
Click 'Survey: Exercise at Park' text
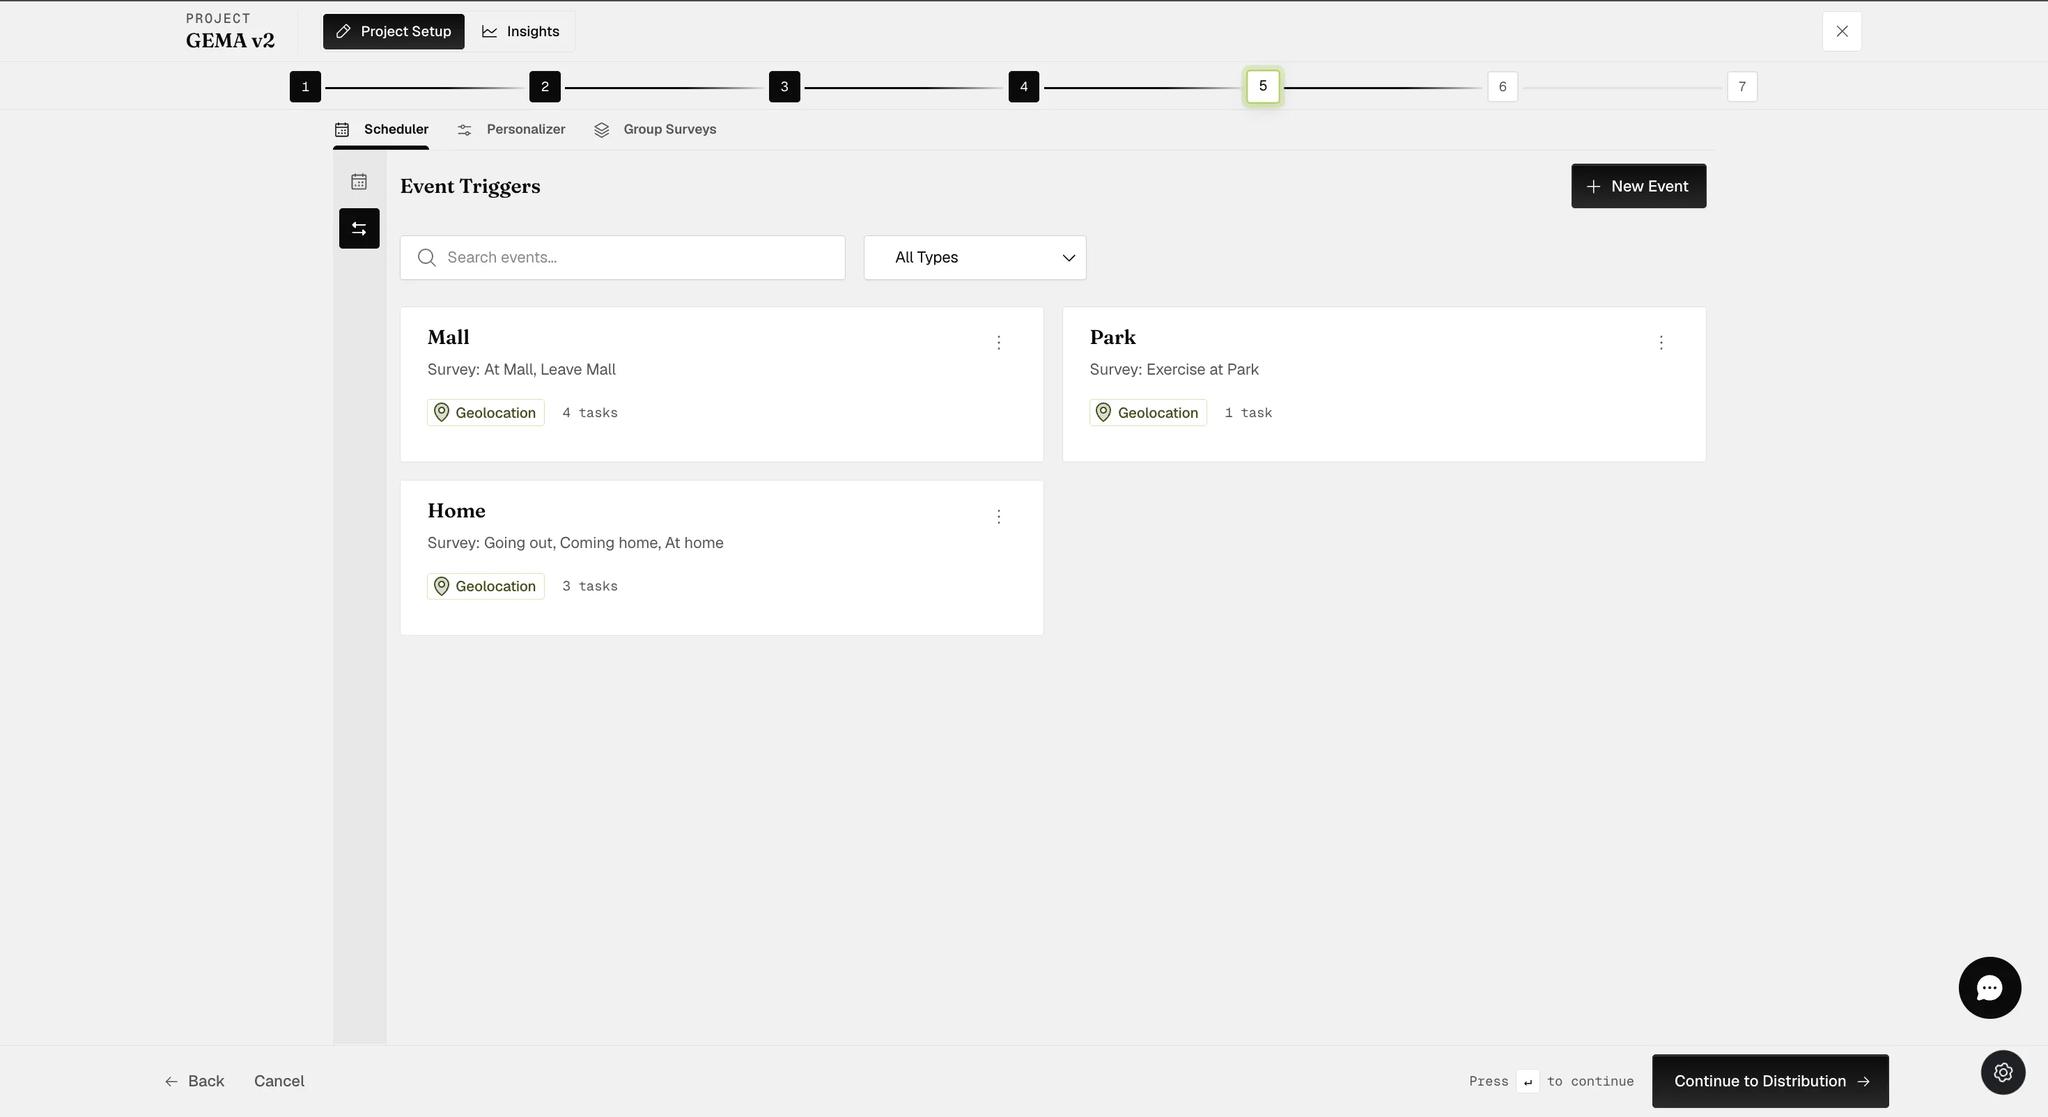point(1174,370)
